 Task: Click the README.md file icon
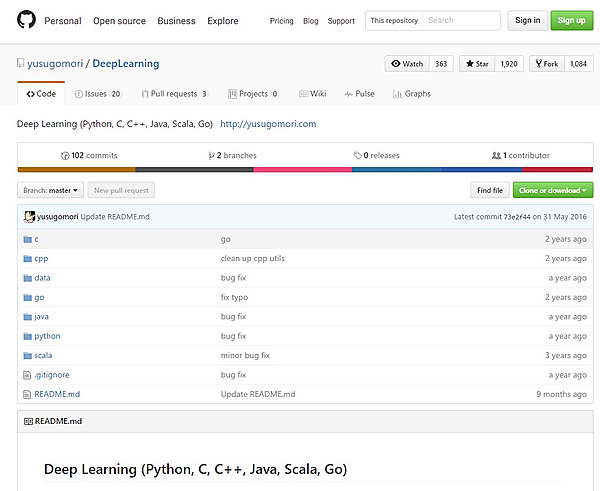point(27,394)
